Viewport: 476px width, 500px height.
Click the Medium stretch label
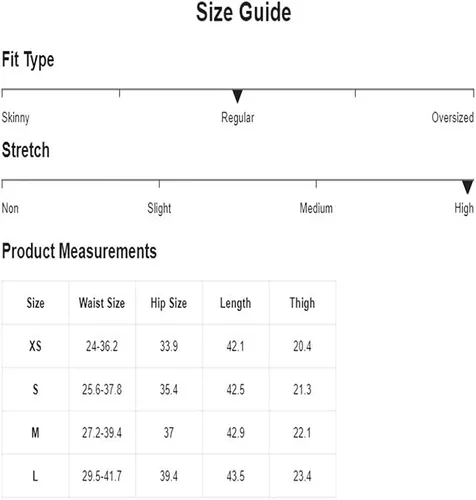[316, 208]
